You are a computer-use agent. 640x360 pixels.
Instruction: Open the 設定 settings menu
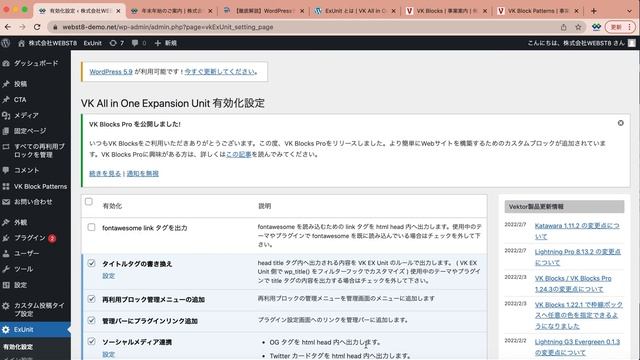click(20, 285)
